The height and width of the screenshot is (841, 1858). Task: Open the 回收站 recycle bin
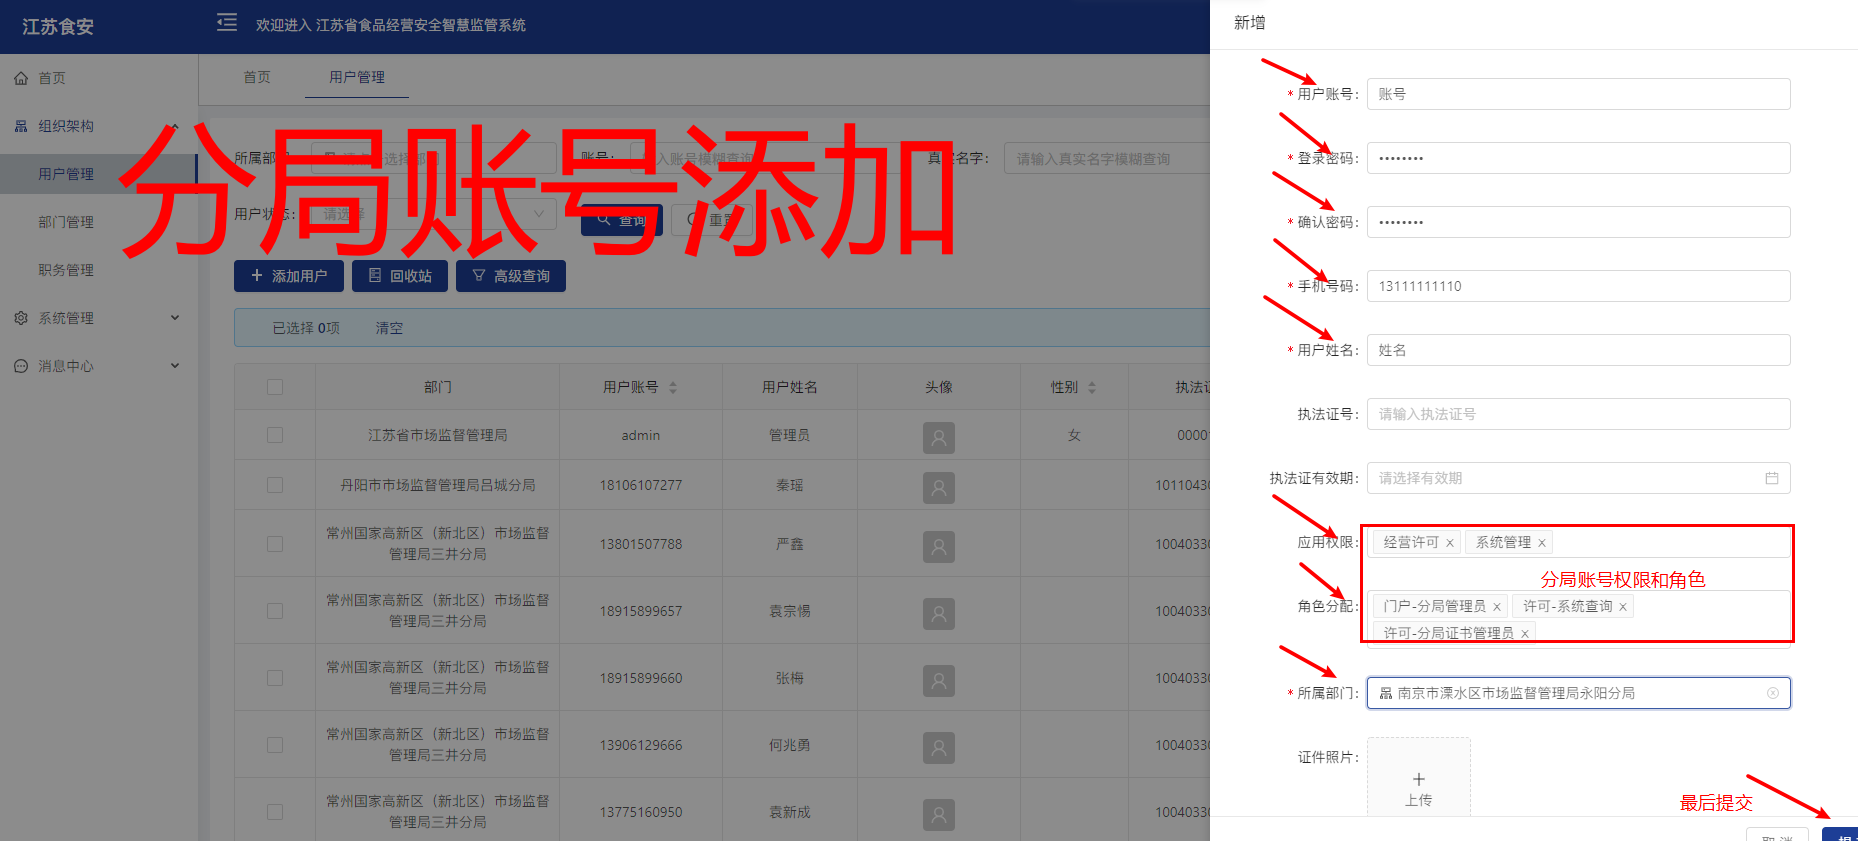[400, 276]
